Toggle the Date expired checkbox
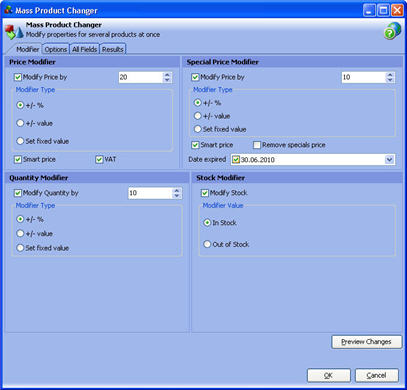407x390 pixels. [x=236, y=160]
